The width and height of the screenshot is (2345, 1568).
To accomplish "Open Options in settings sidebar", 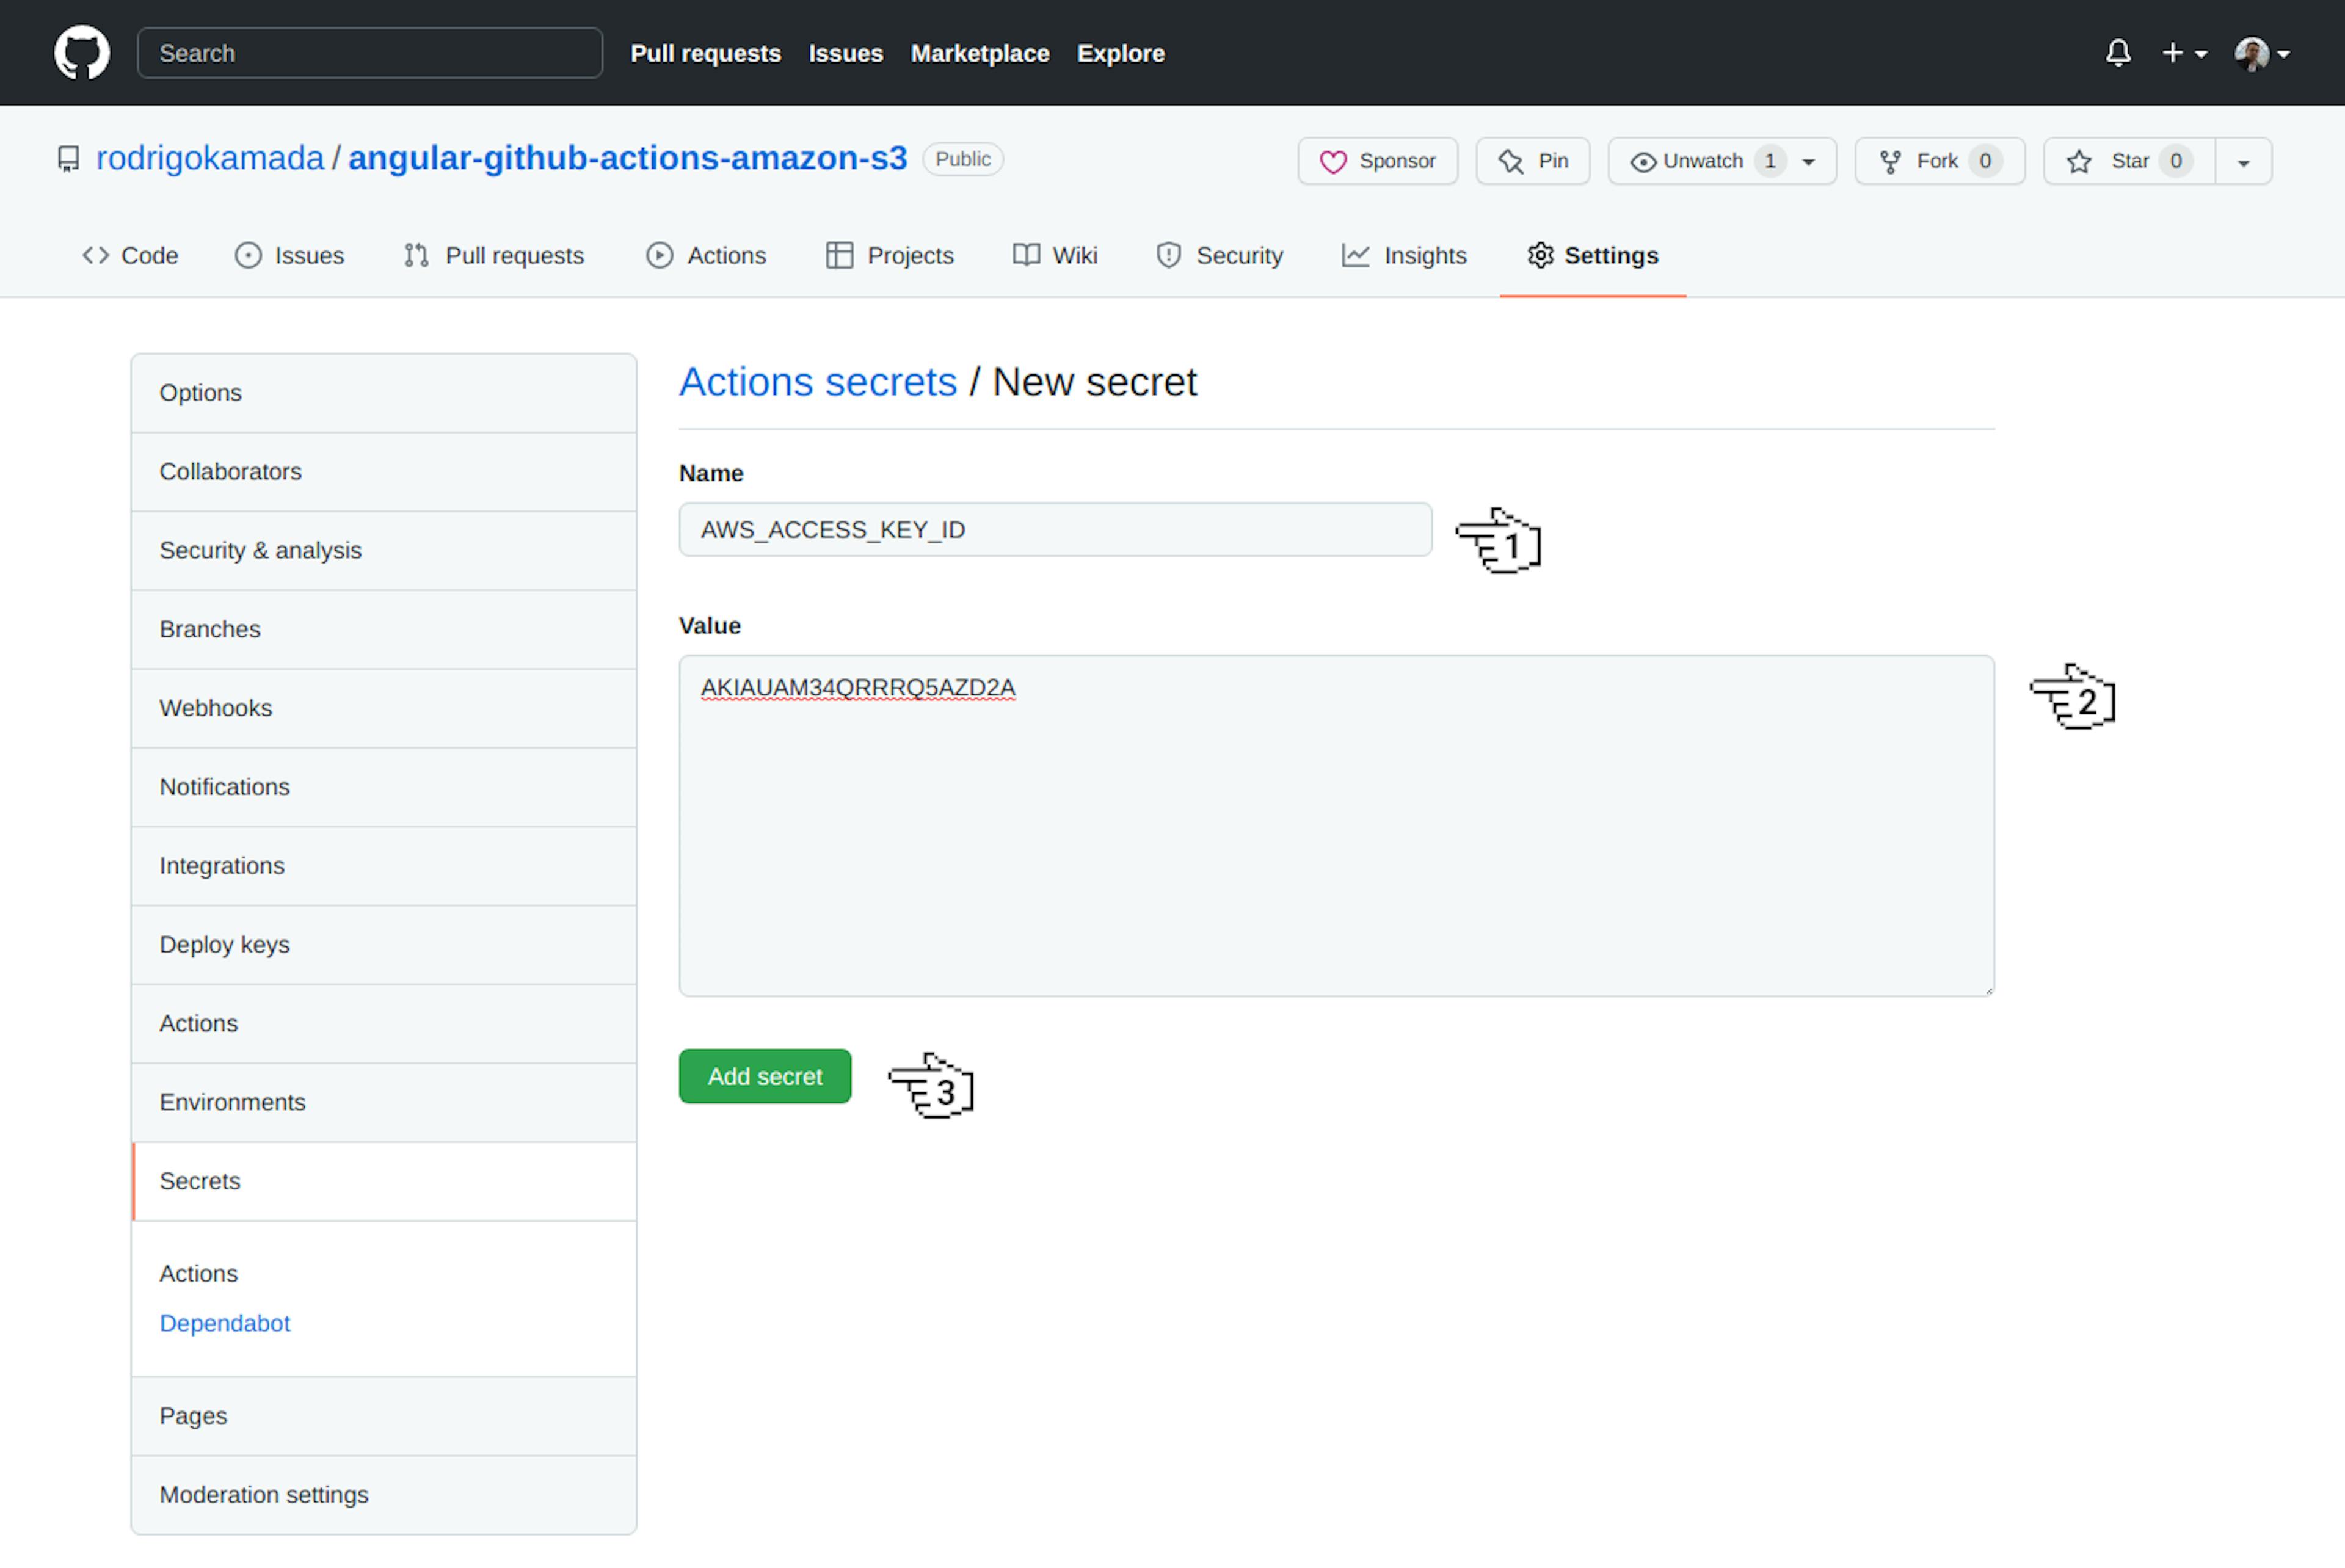I will click(x=384, y=393).
